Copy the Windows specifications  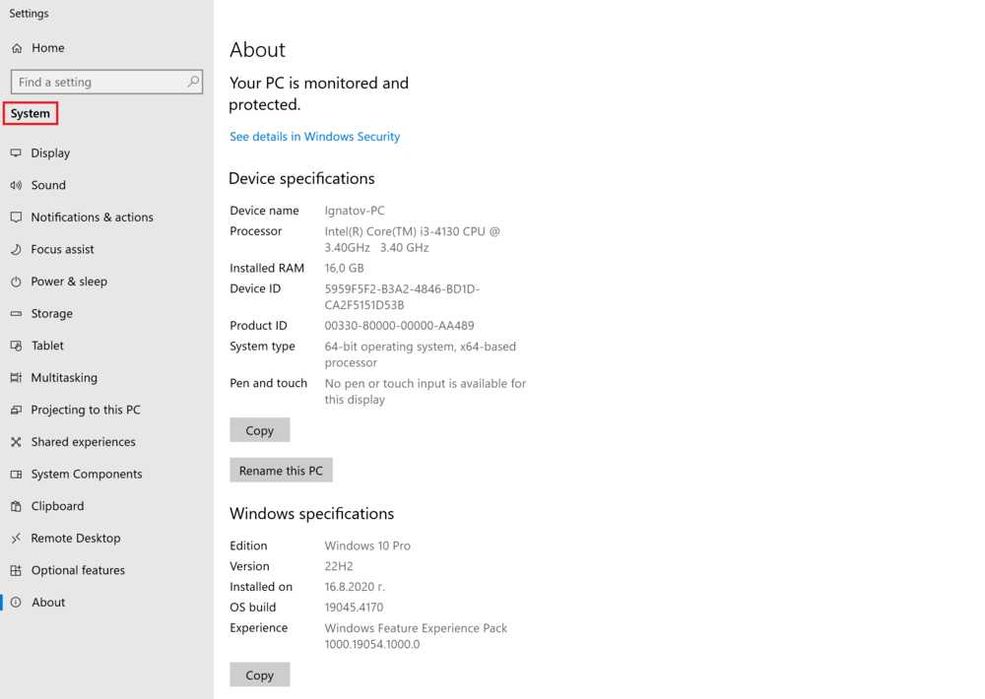[x=259, y=675]
